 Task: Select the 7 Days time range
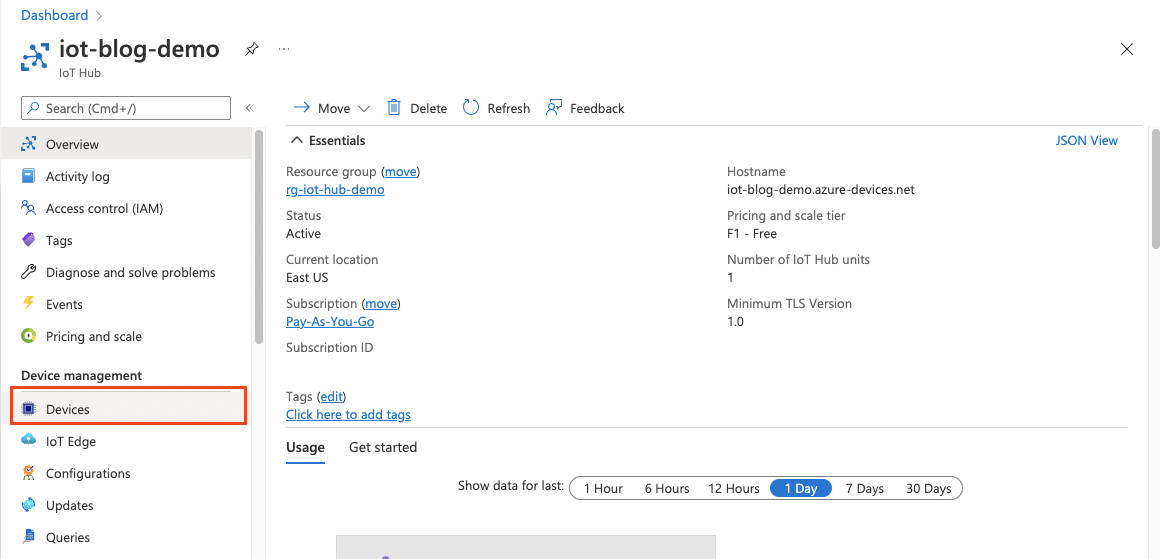click(864, 488)
